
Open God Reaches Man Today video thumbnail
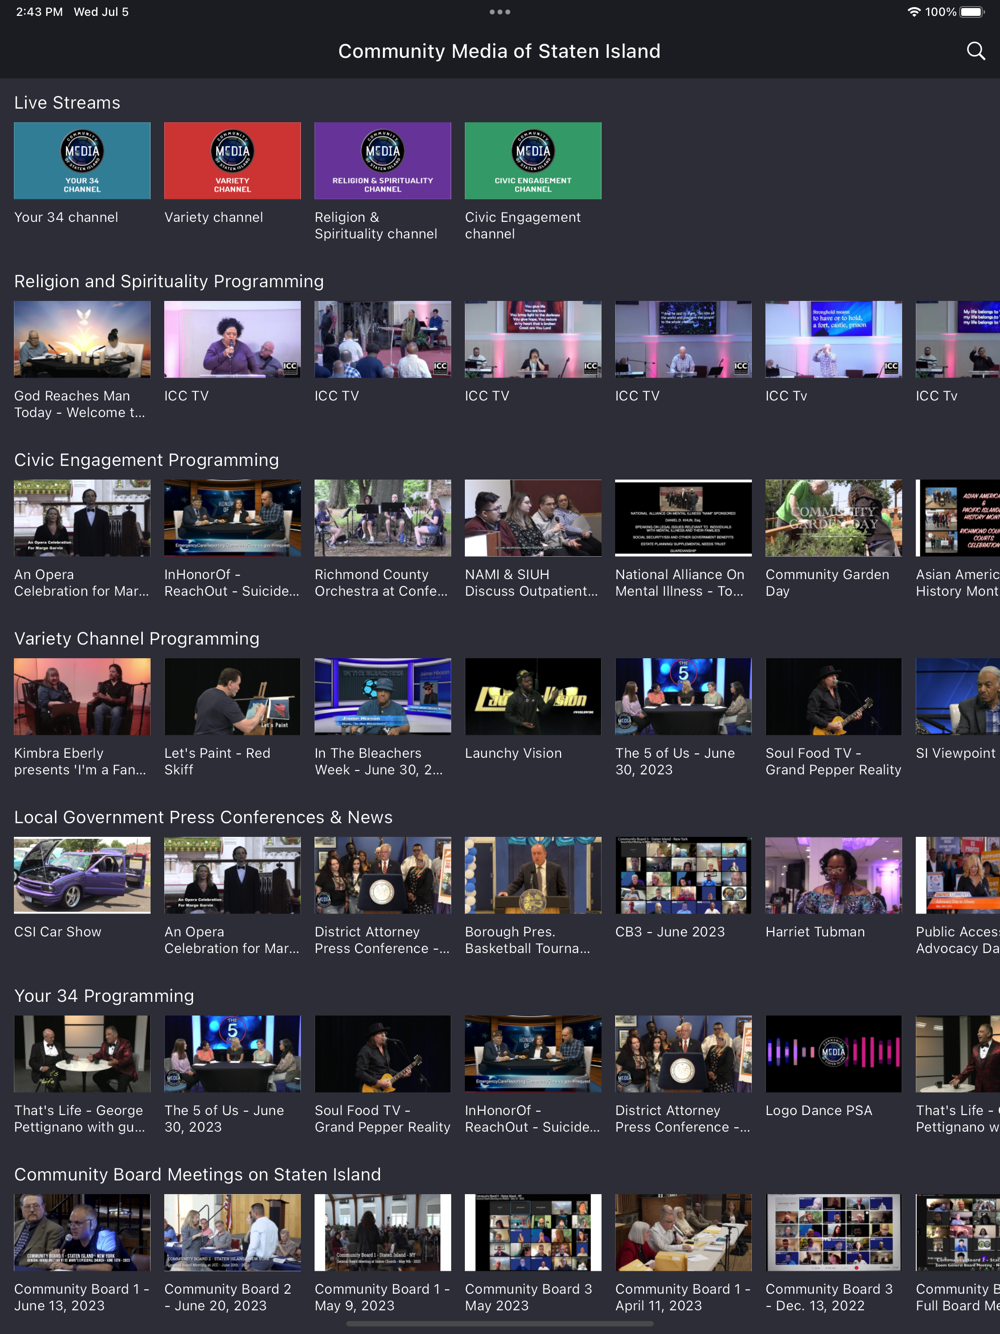(x=82, y=339)
